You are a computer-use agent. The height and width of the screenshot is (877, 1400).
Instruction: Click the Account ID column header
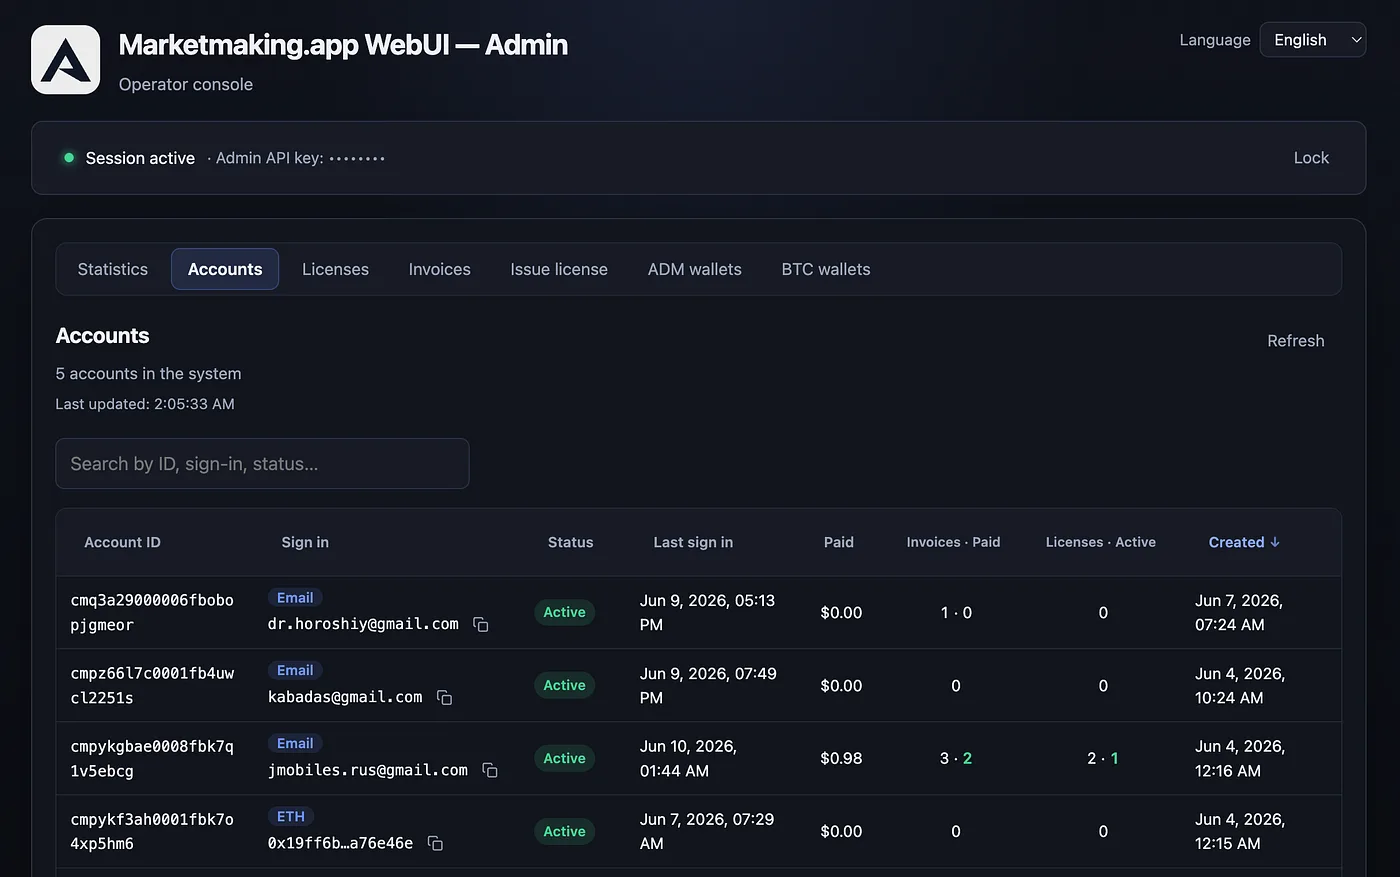pos(122,542)
